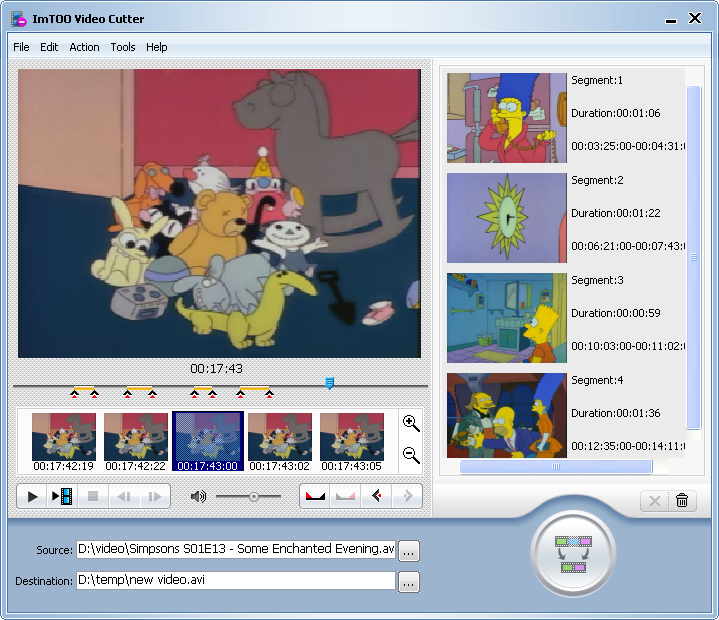Image resolution: width=719 pixels, height=620 pixels.
Task: Set the segment end point marker
Action: (x=345, y=496)
